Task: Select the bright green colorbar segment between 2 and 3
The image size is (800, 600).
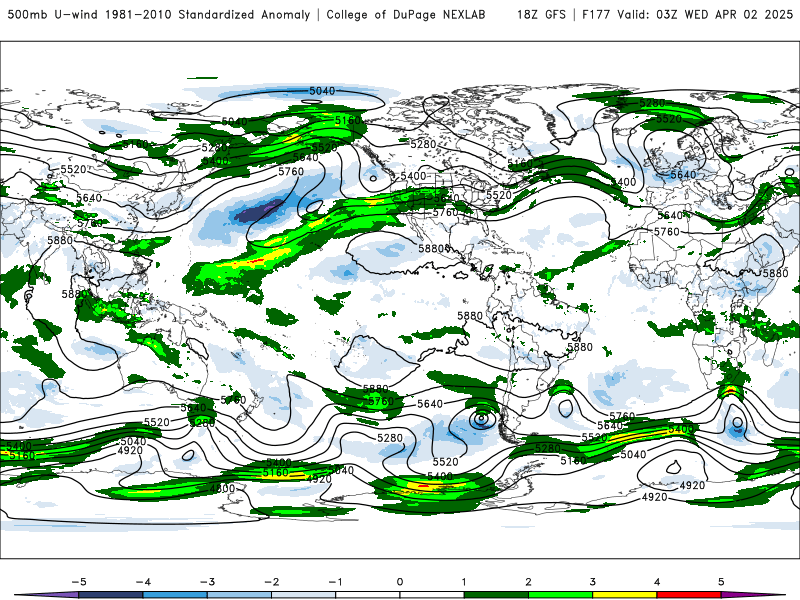Action: (560, 595)
